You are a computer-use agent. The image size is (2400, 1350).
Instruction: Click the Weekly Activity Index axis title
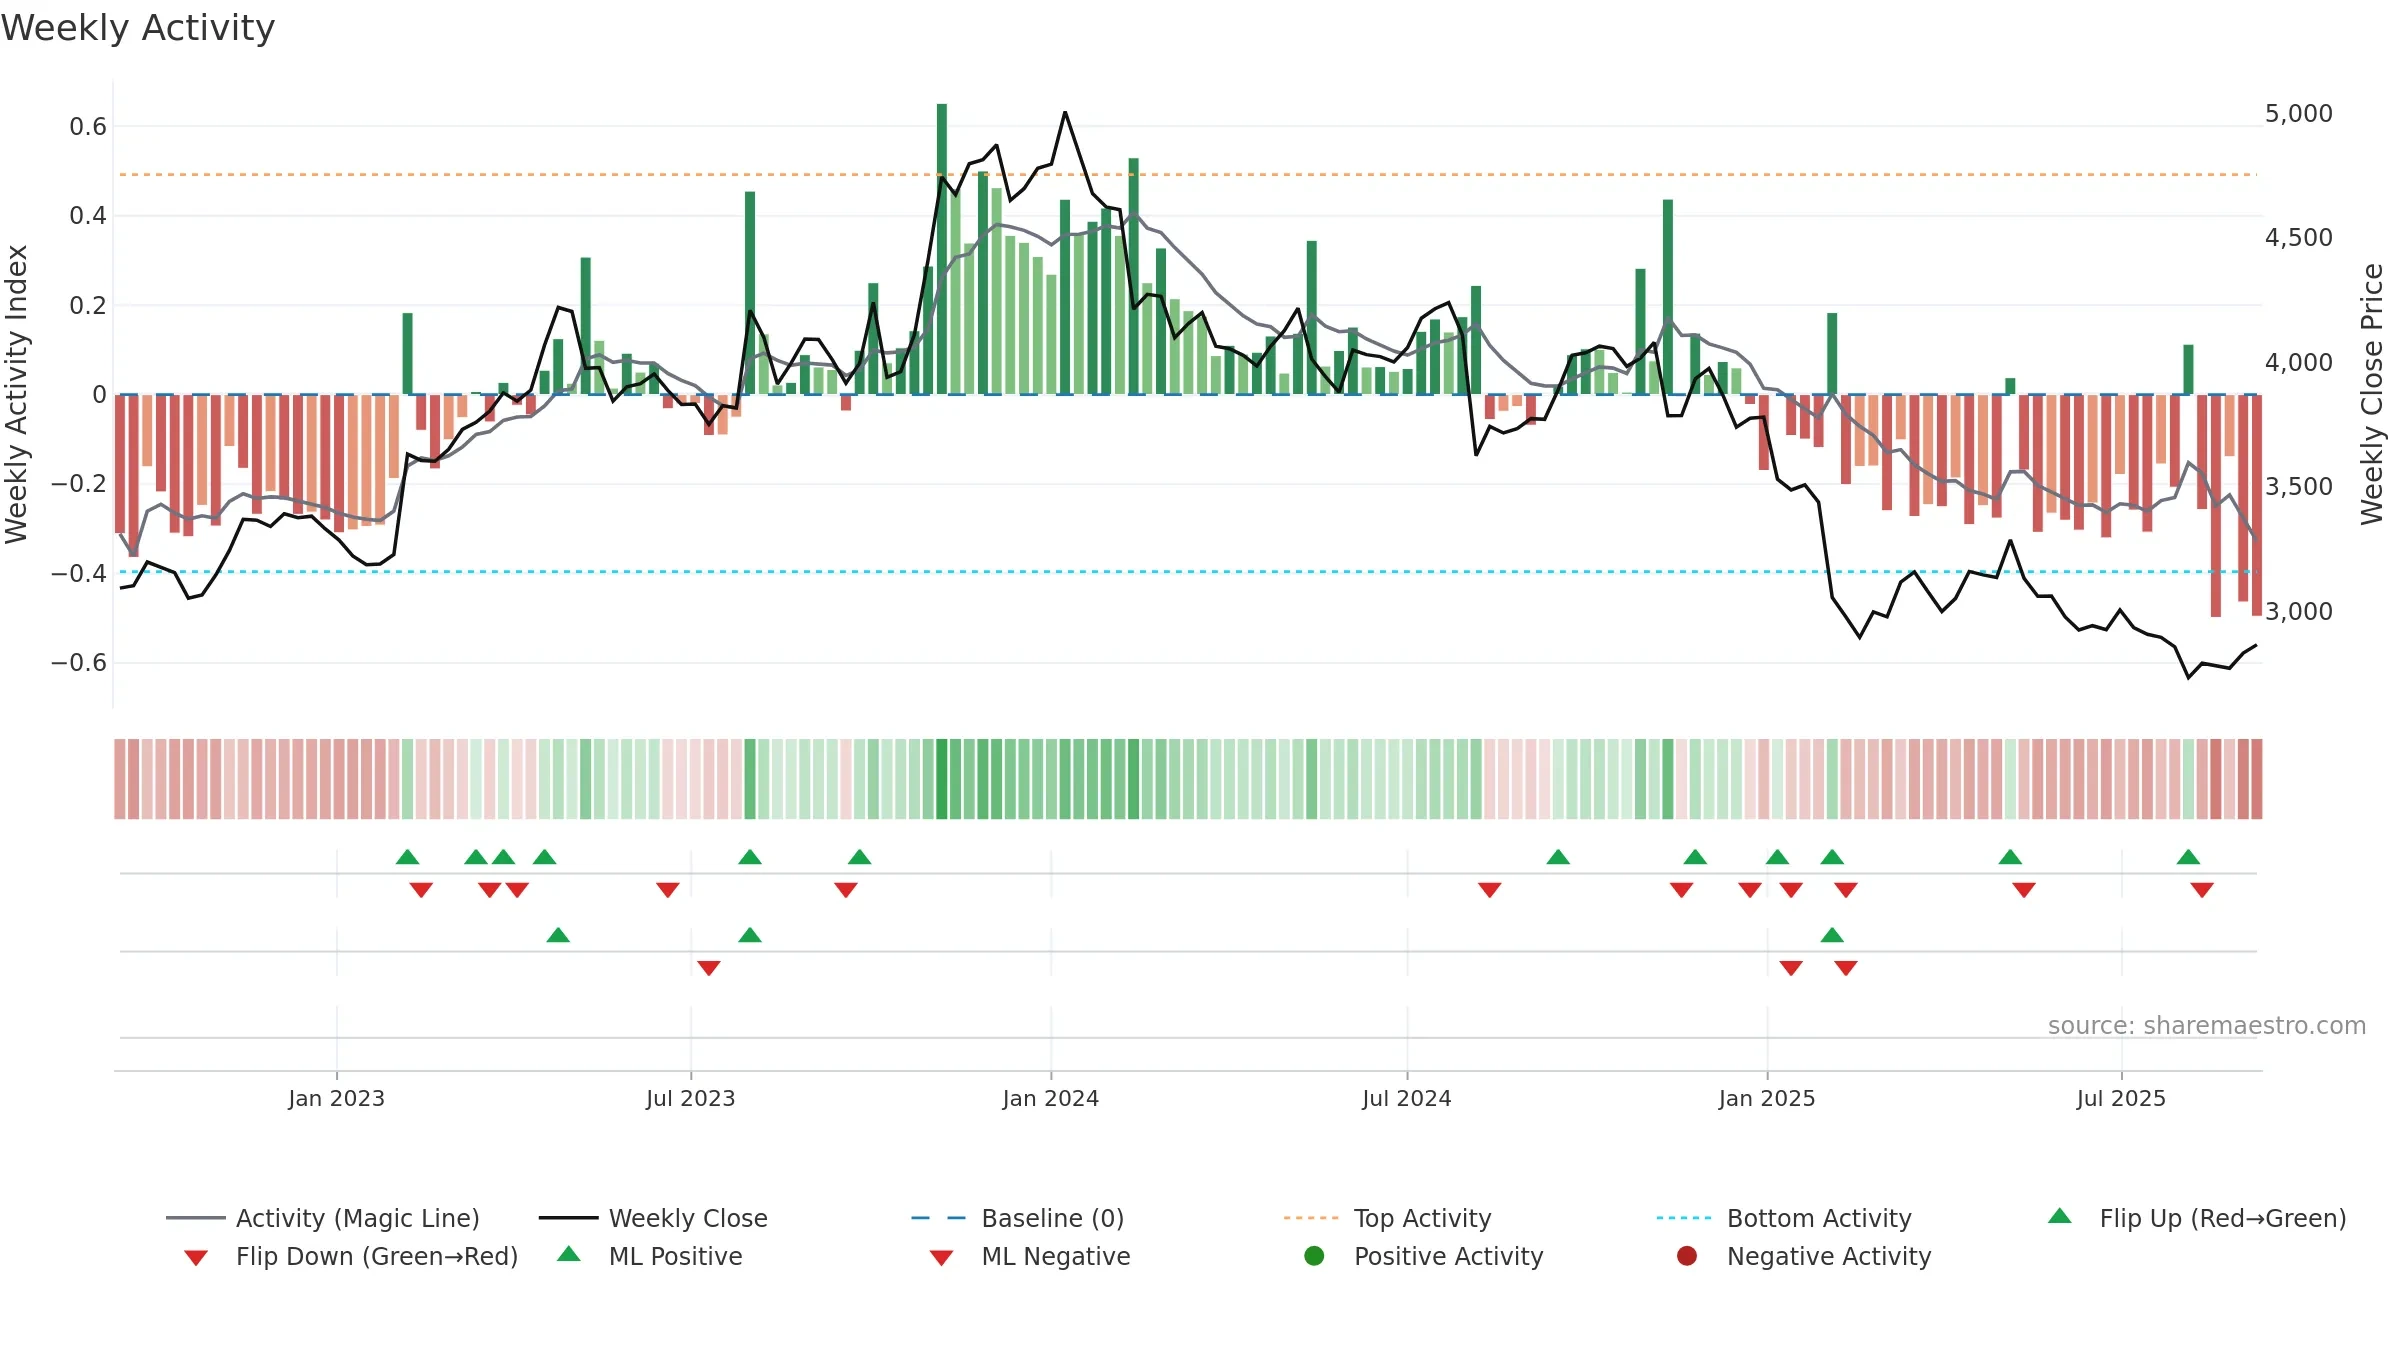16,394
